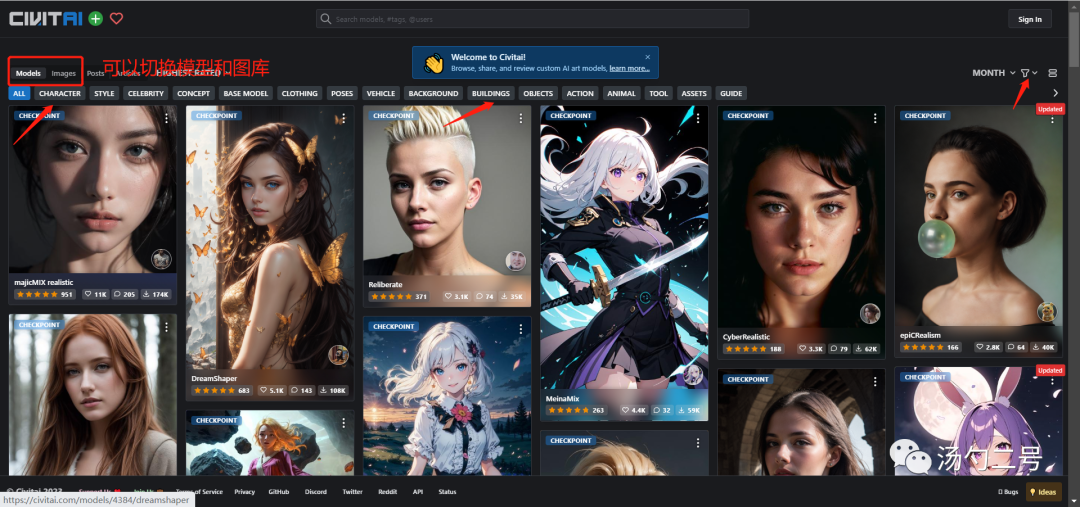Click the learn more link in banner
1080x507 pixels.
click(629, 68)
